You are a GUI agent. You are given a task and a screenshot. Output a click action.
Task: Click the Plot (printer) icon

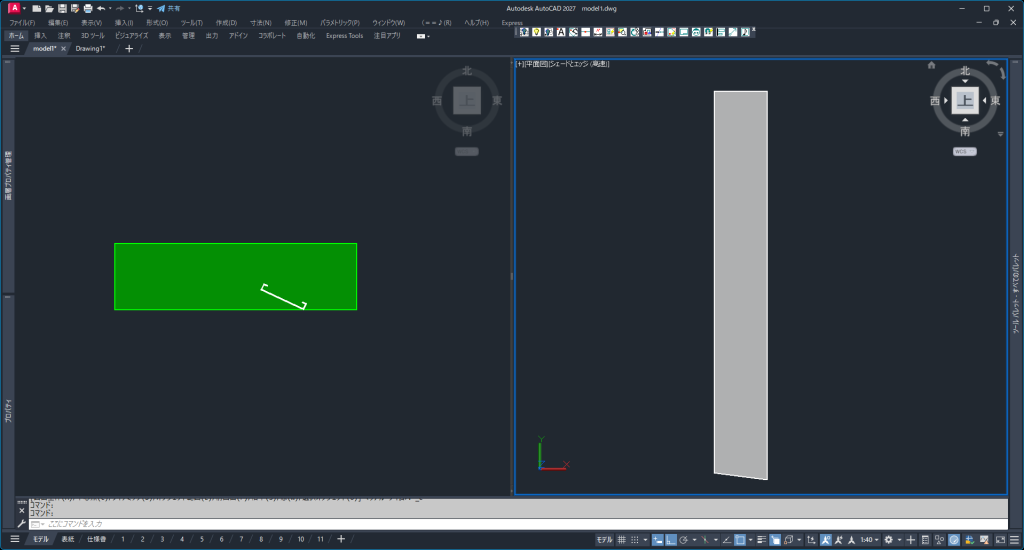click(x=88, y=8)
